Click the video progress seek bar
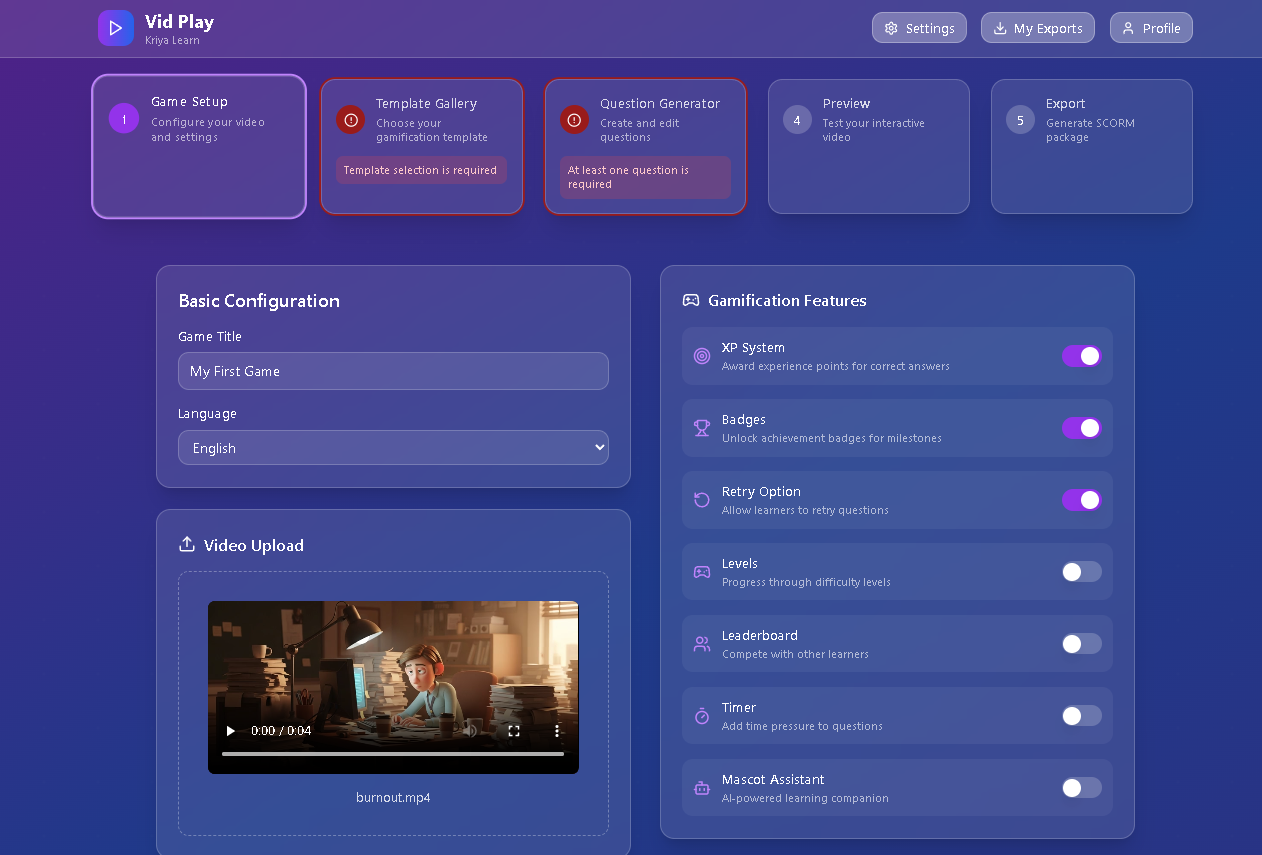The height and width of the screenshot is (855, 1262). 393,753
